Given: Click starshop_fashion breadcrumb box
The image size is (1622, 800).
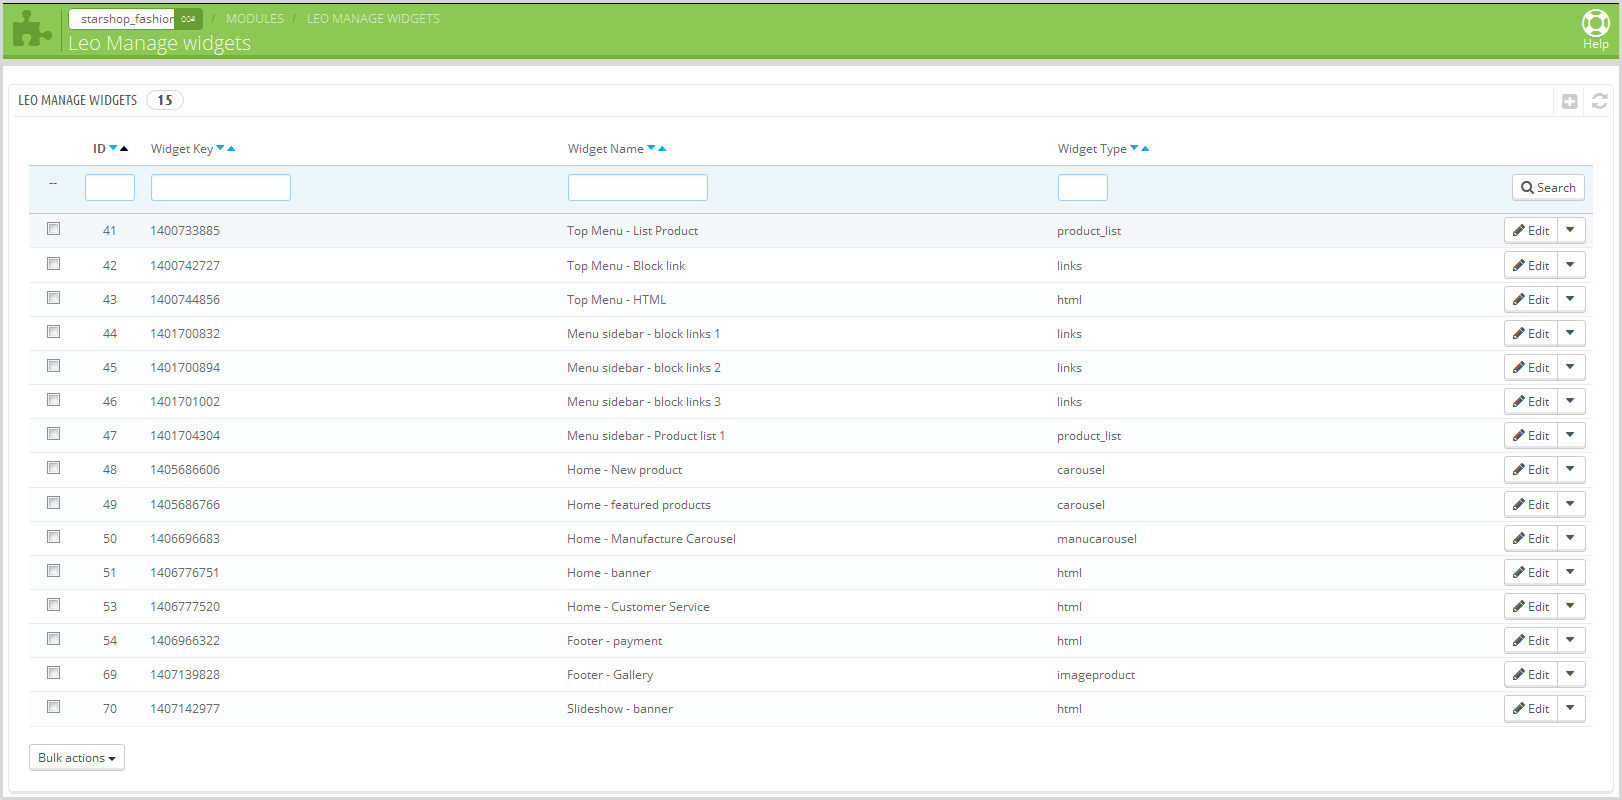Looking at the screenshot, I should 135,19.
